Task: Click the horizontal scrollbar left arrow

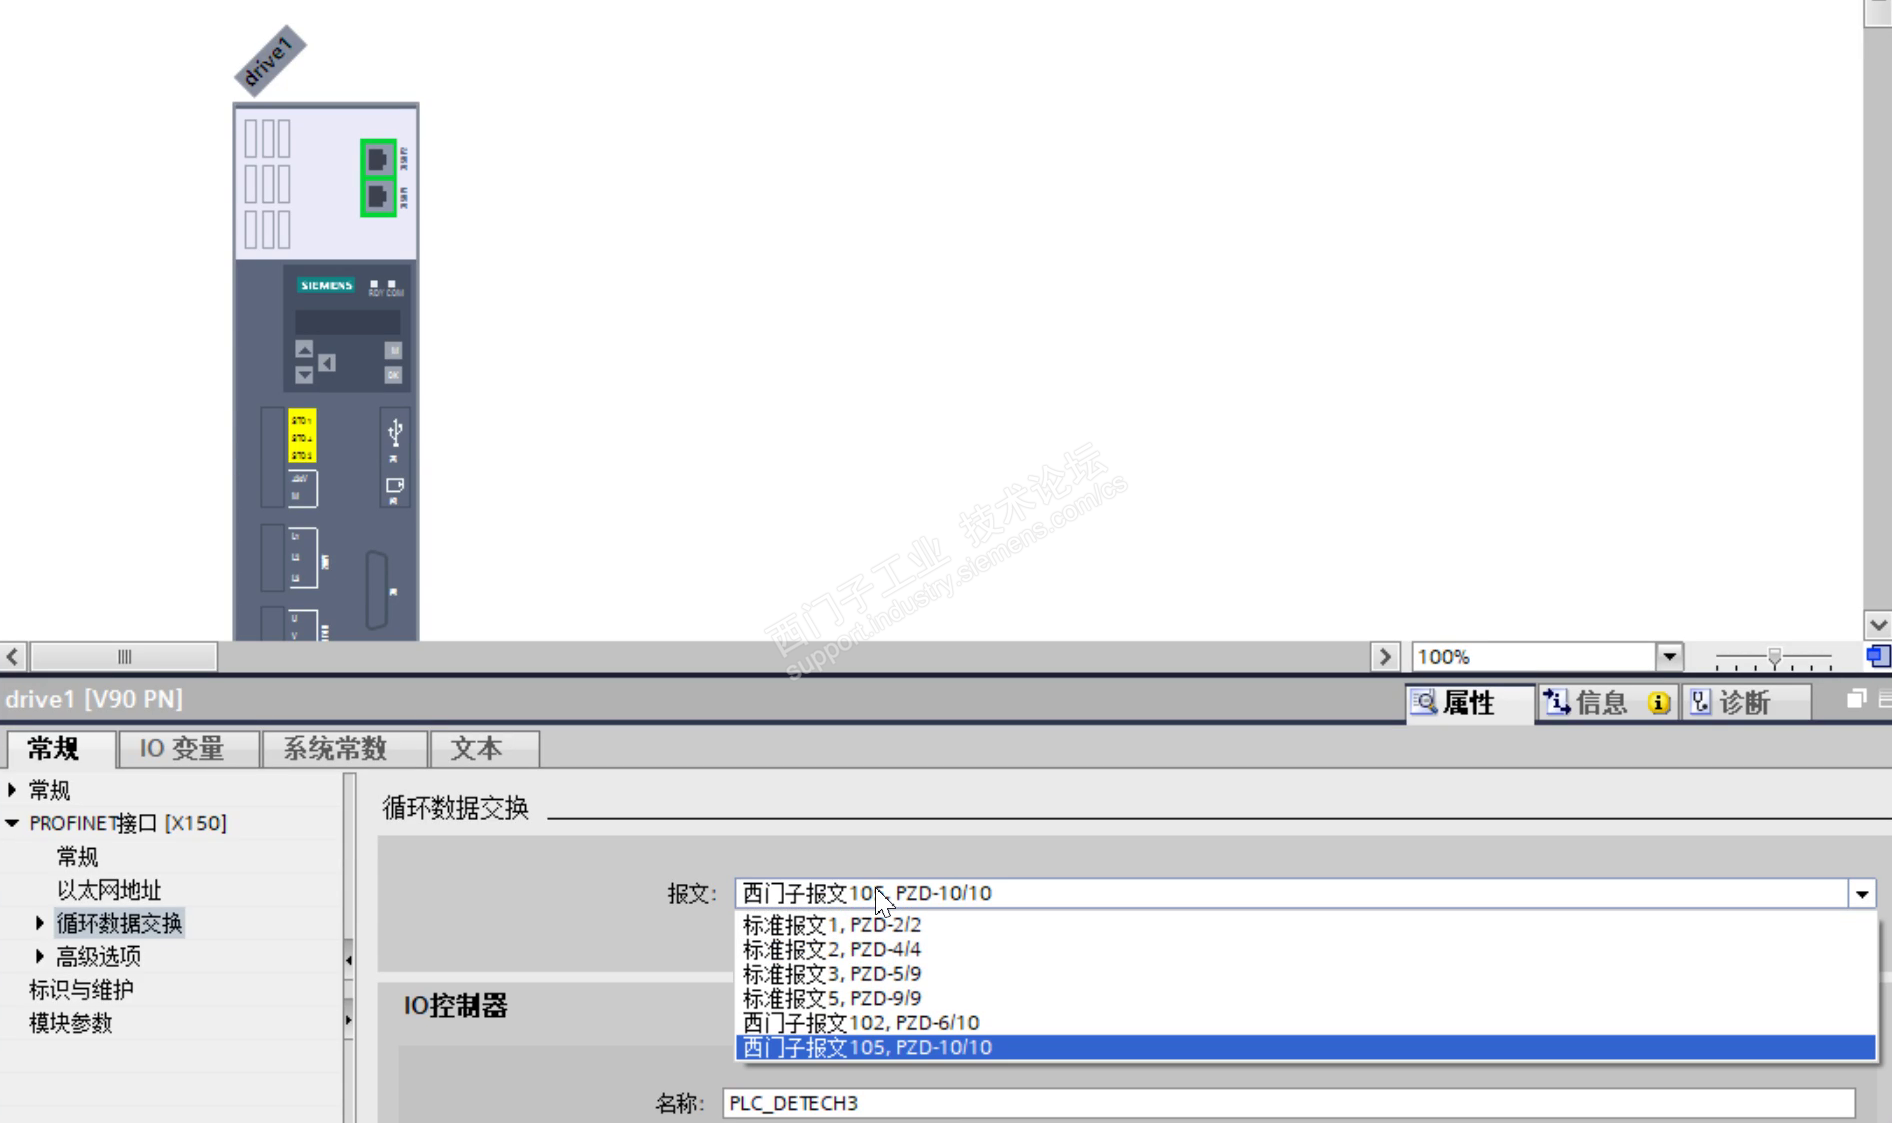Action: pos(13,657)
